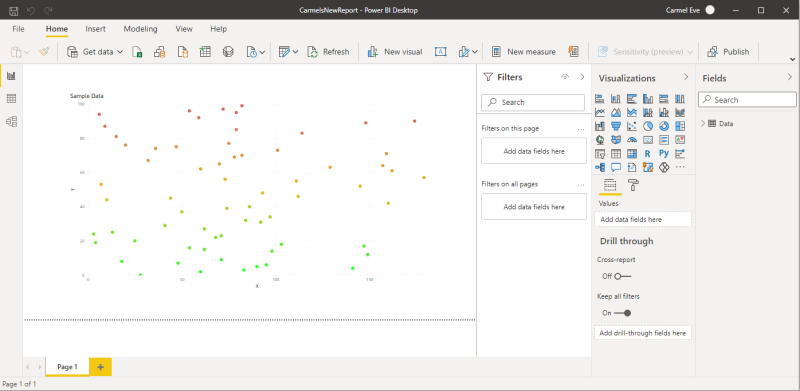Select the KPI visualization icon
The width and height of the screenshot is (800, 391).
680,140
